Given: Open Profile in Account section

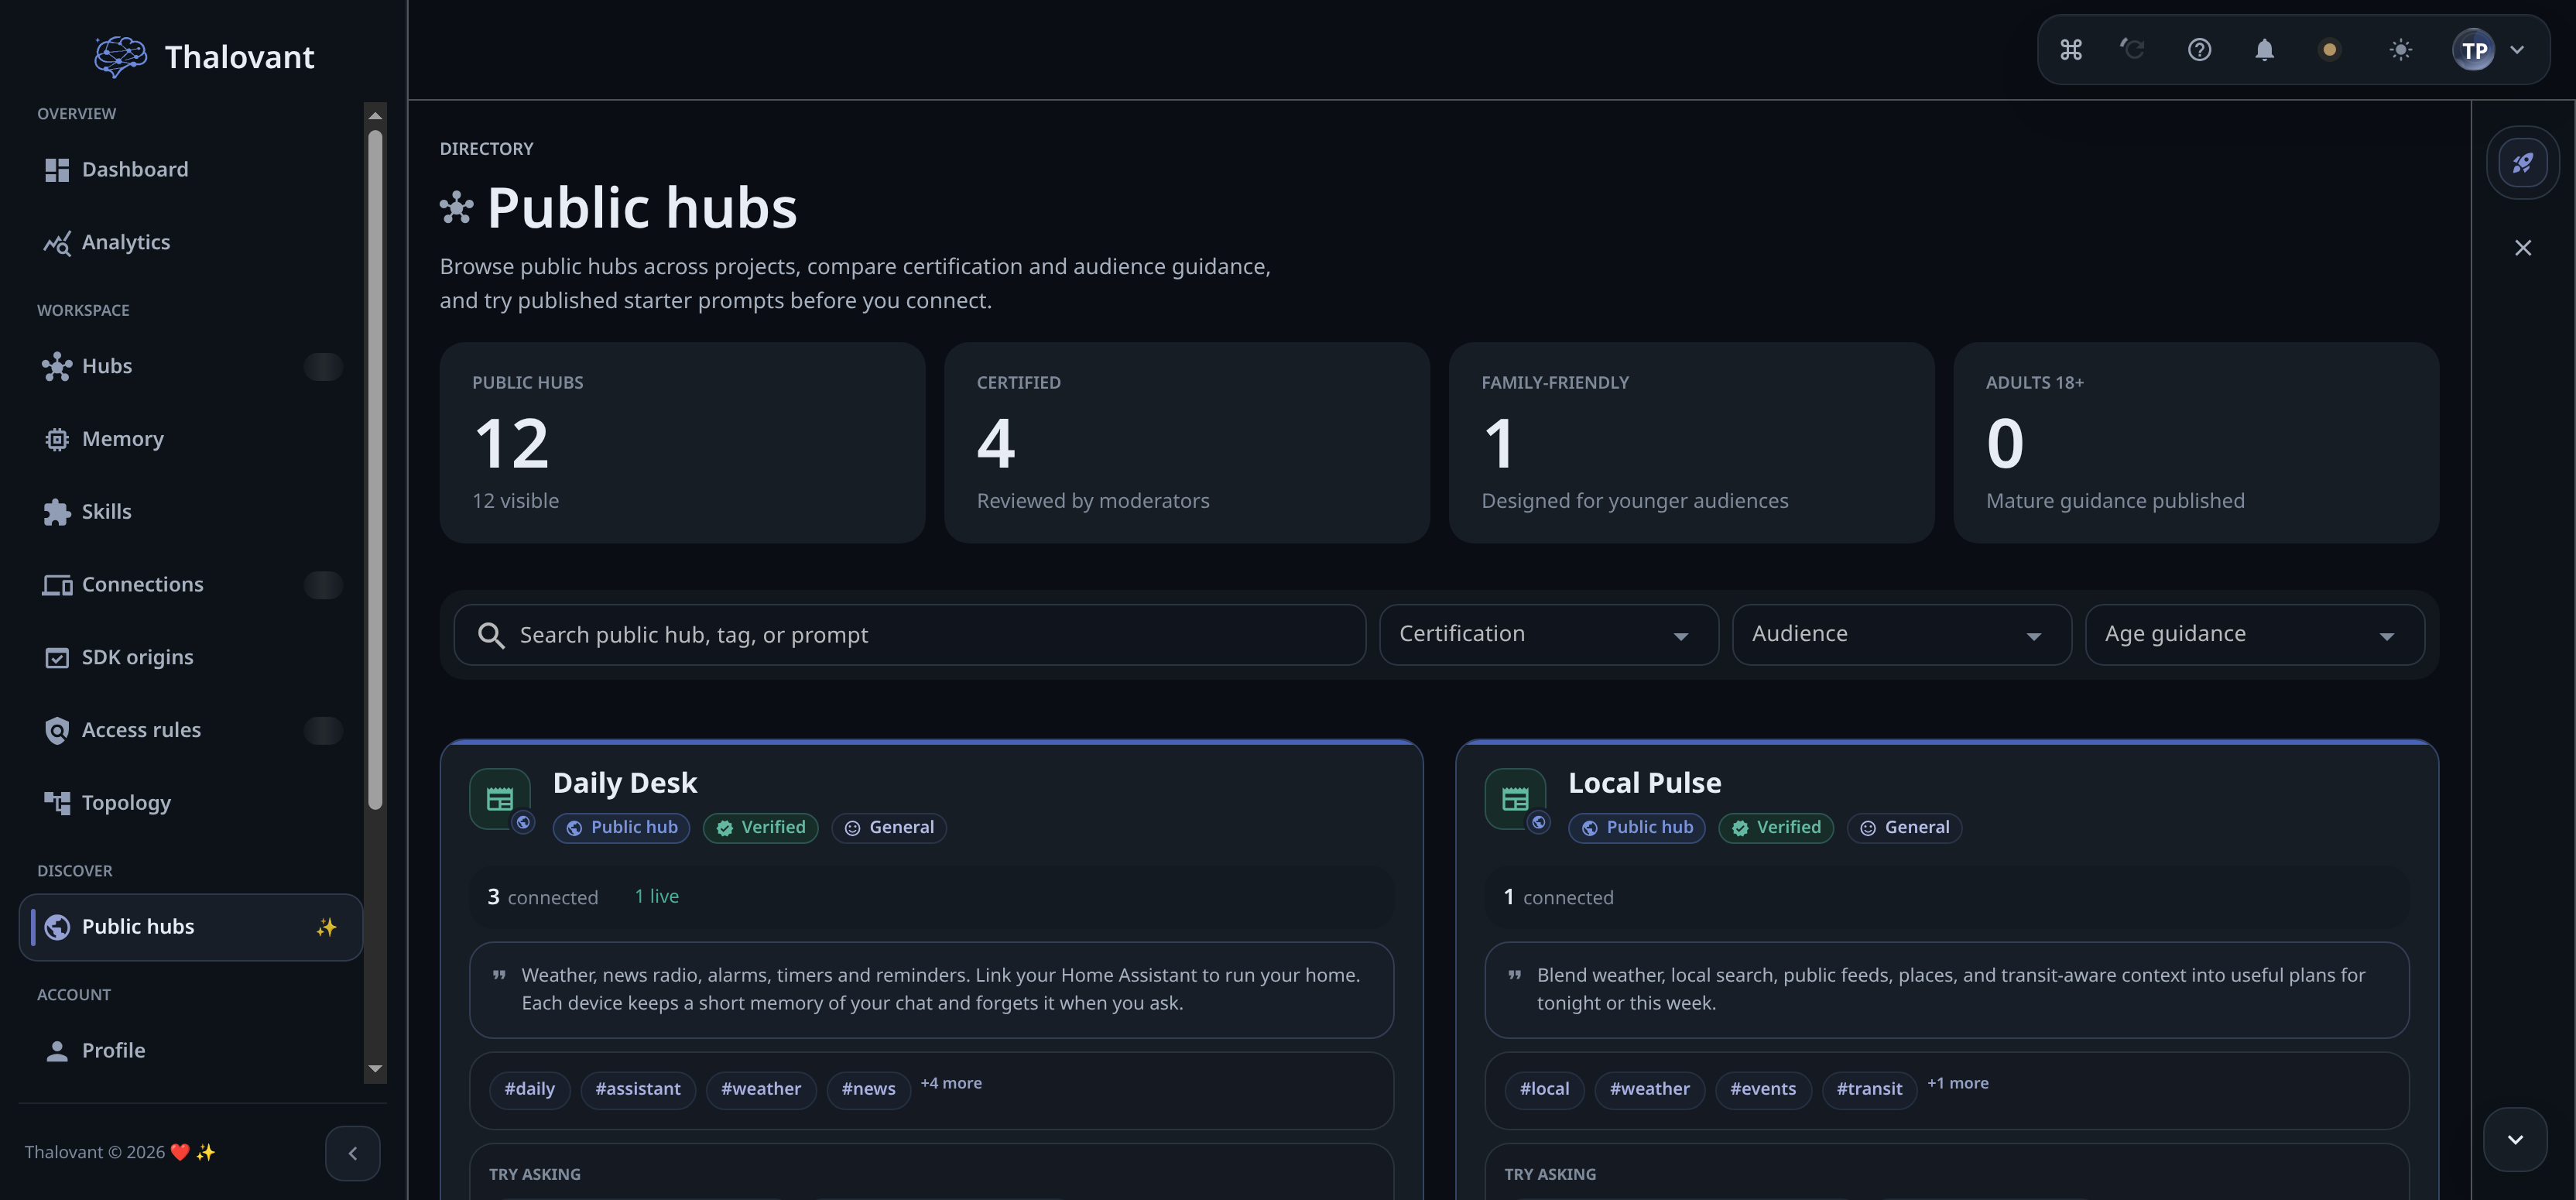Looking at the screenshot, I should click(190, 1051).
